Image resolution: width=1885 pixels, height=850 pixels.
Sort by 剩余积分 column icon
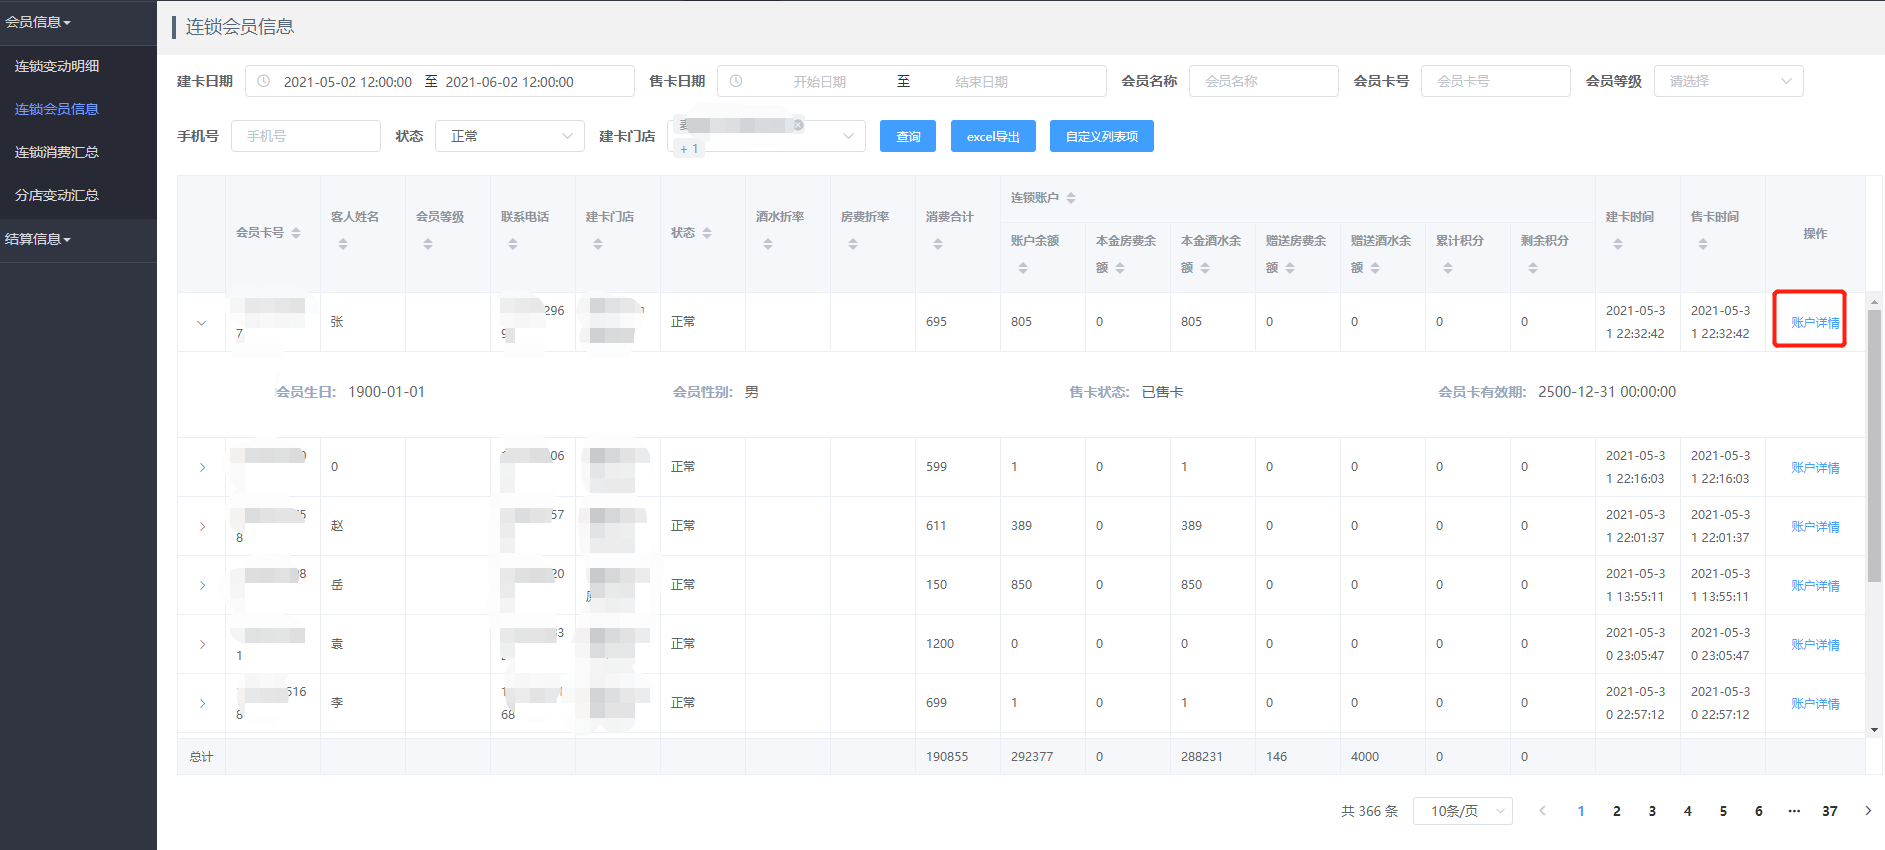click(x=1533, y=268)
